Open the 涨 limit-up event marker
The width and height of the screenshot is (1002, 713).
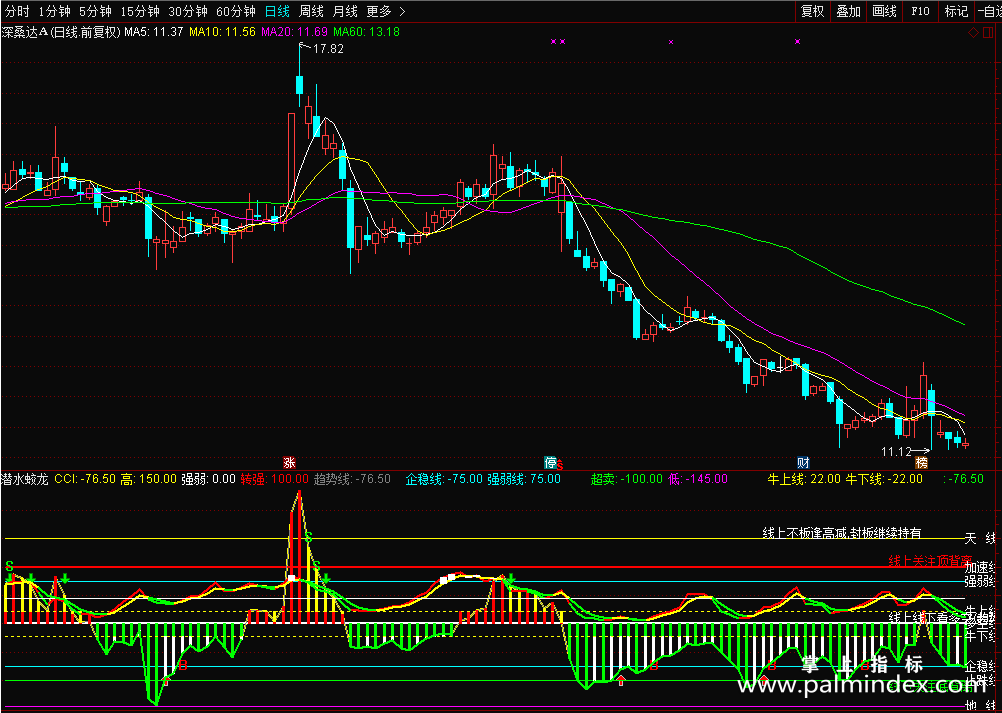tap(289, 462)
